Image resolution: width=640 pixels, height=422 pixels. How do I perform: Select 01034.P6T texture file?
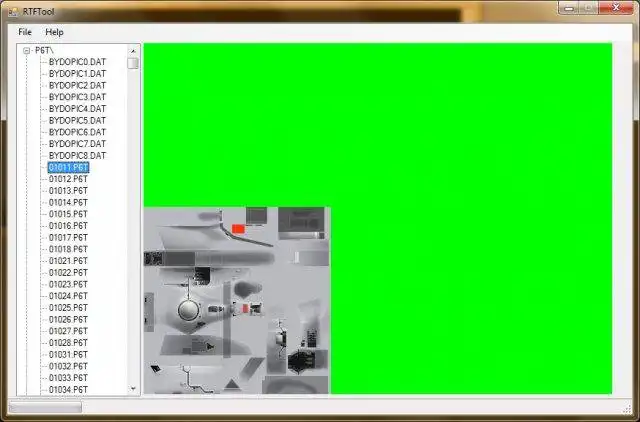click(68, 390)
